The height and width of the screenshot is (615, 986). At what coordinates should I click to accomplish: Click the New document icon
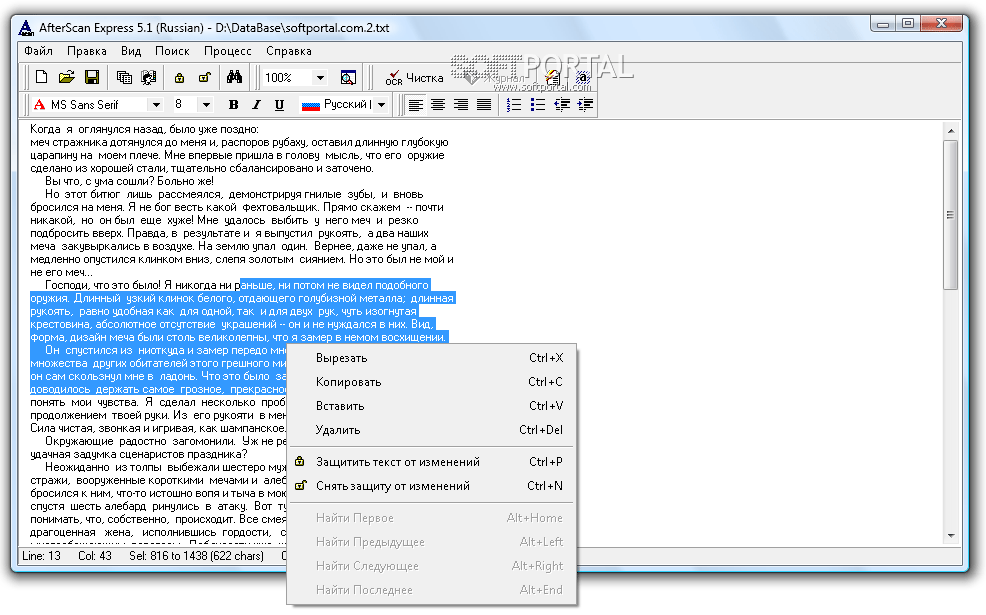[x=41, y=77]
